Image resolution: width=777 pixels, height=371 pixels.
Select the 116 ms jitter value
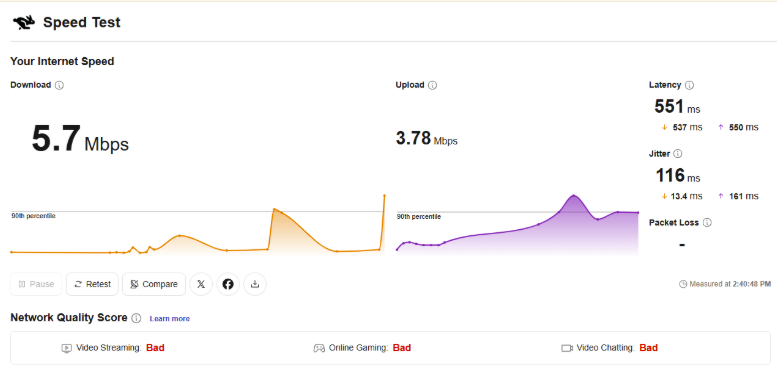(678, 175)
